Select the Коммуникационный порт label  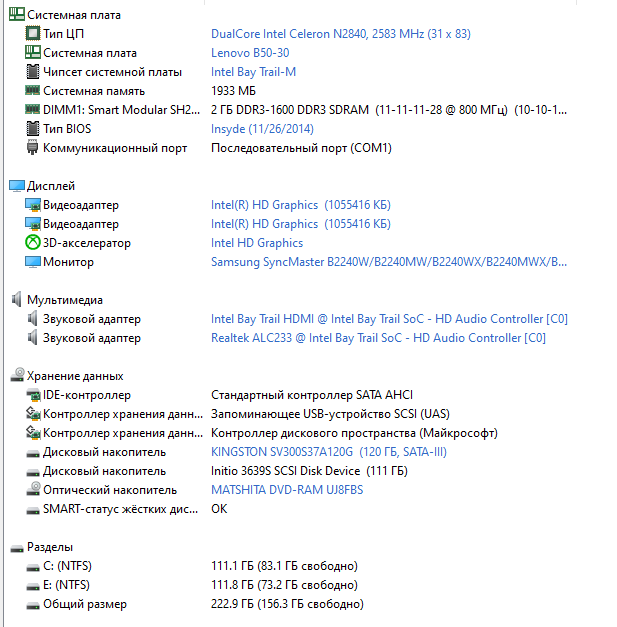pyautogui.click(x=115, y=148)
